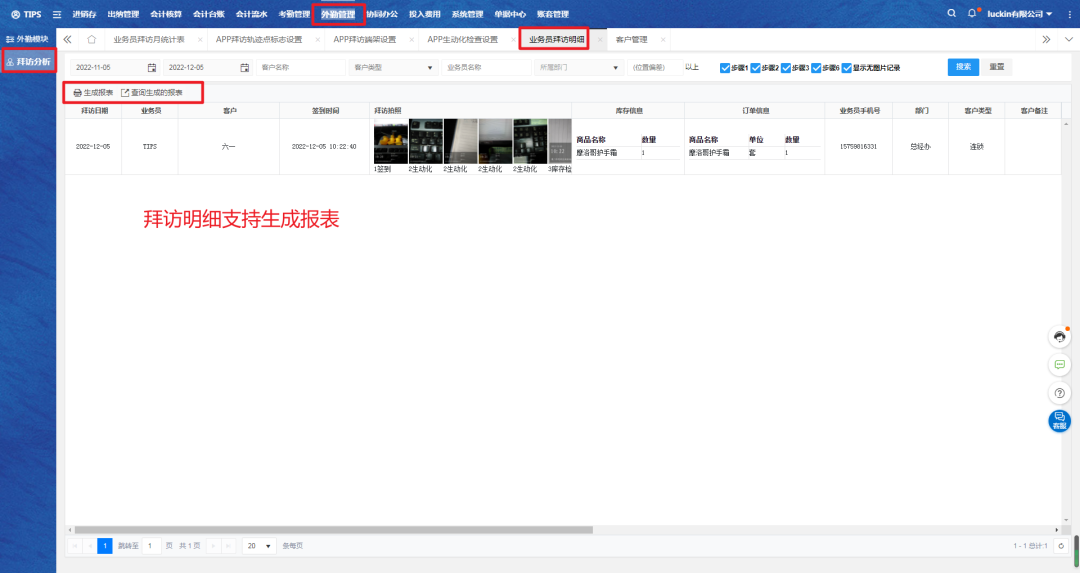The width and height of the screenshot is (1080, 573).
Task: Switch to the 客户管理 tab
Action: 632,40
